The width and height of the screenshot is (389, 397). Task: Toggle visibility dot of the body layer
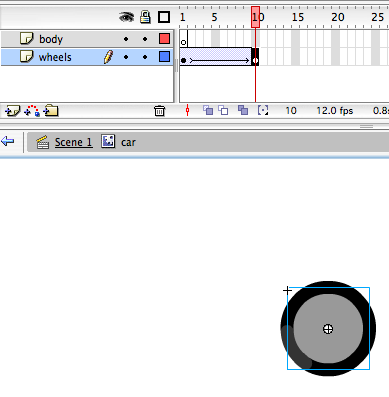pos(126,39)
